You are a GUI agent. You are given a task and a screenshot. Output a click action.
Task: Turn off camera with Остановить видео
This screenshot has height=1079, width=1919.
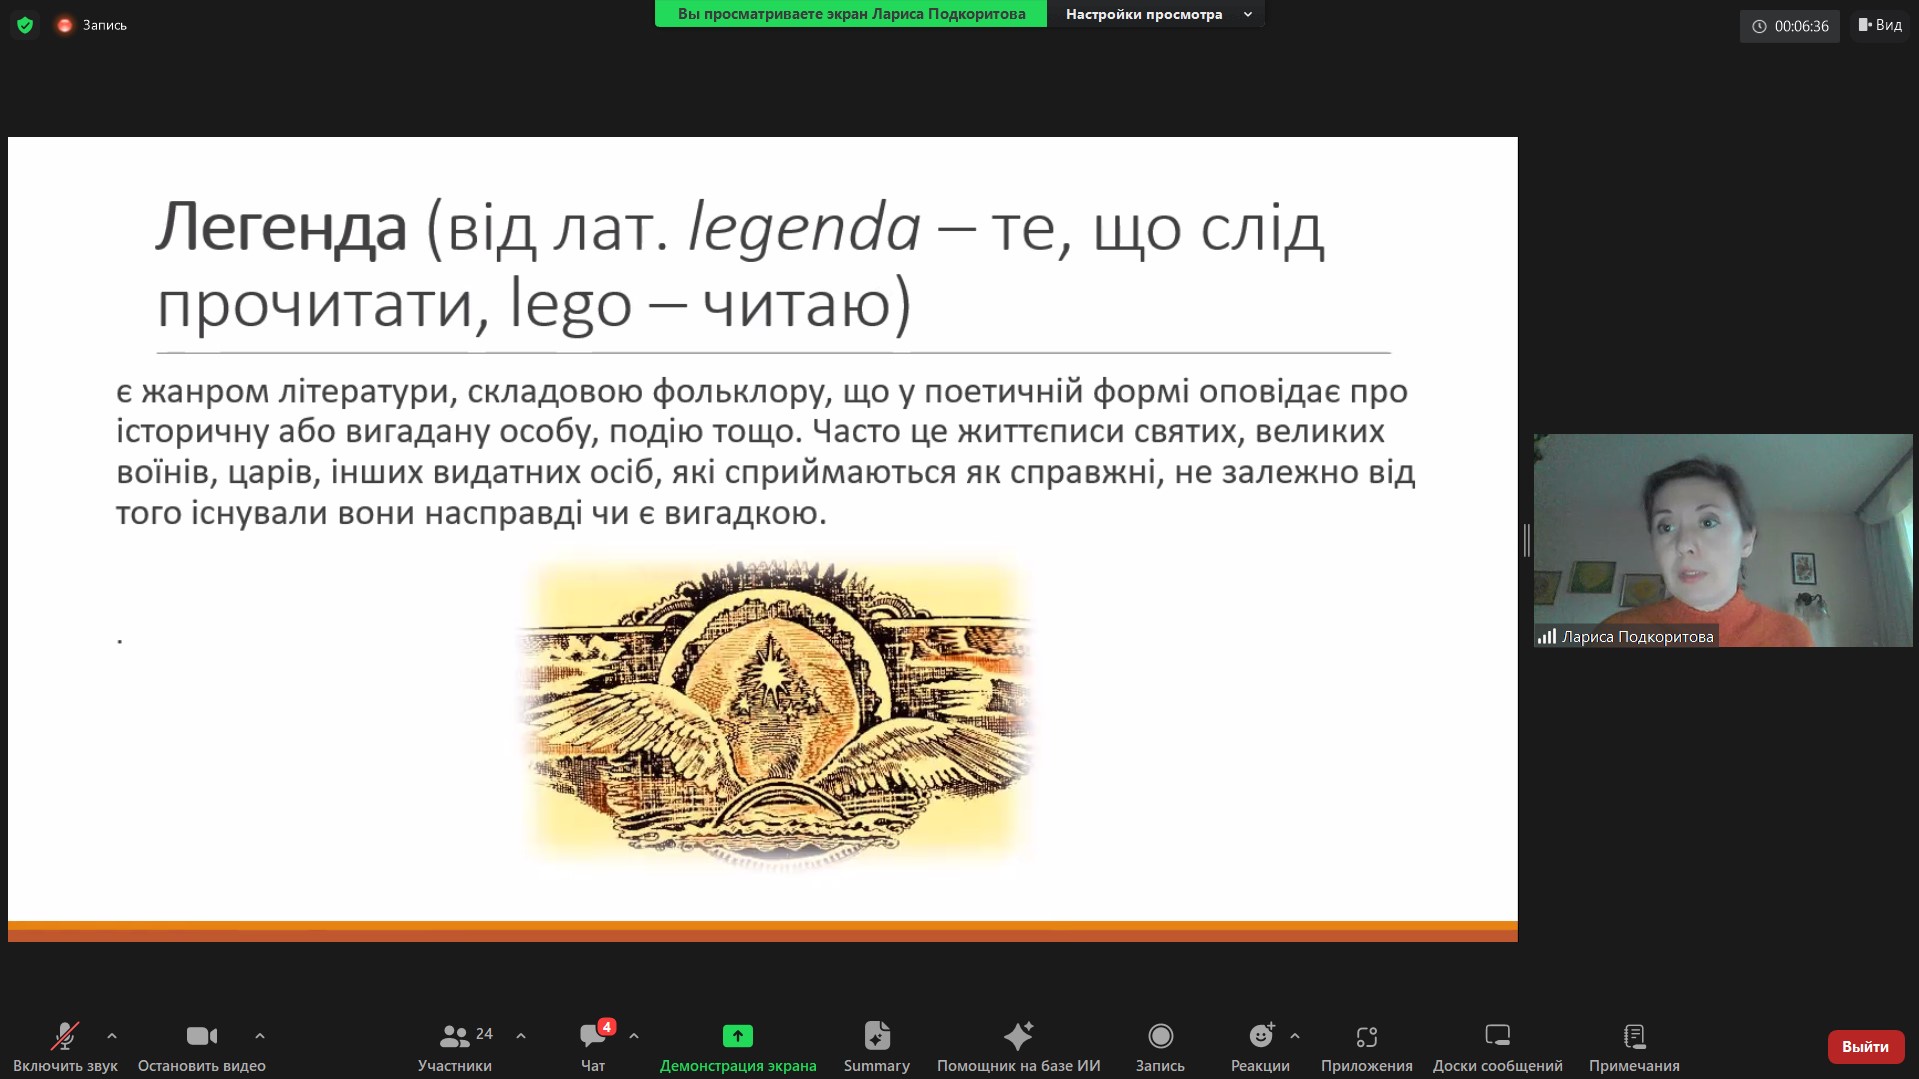point(201,1046)
